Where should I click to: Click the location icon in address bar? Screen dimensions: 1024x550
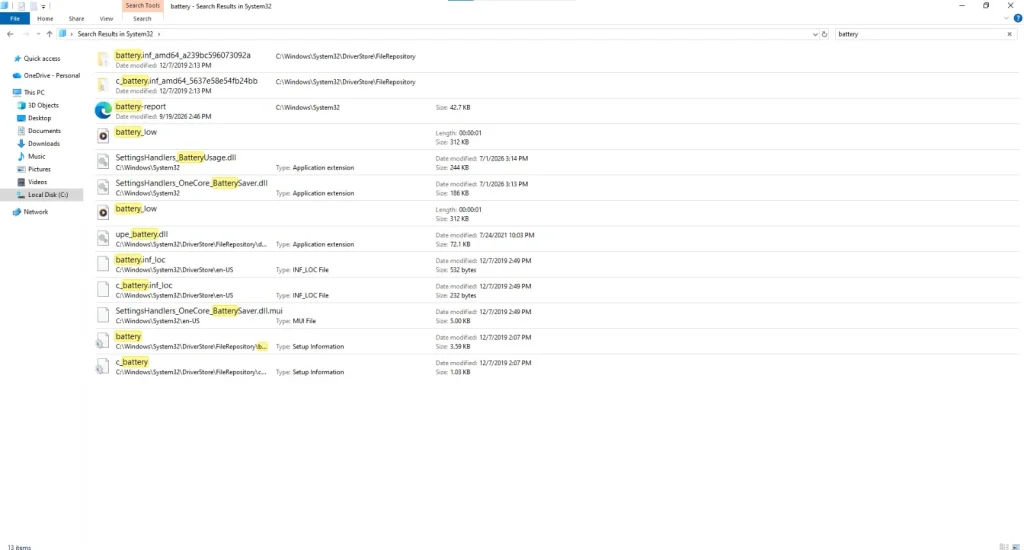pos(62,34)
